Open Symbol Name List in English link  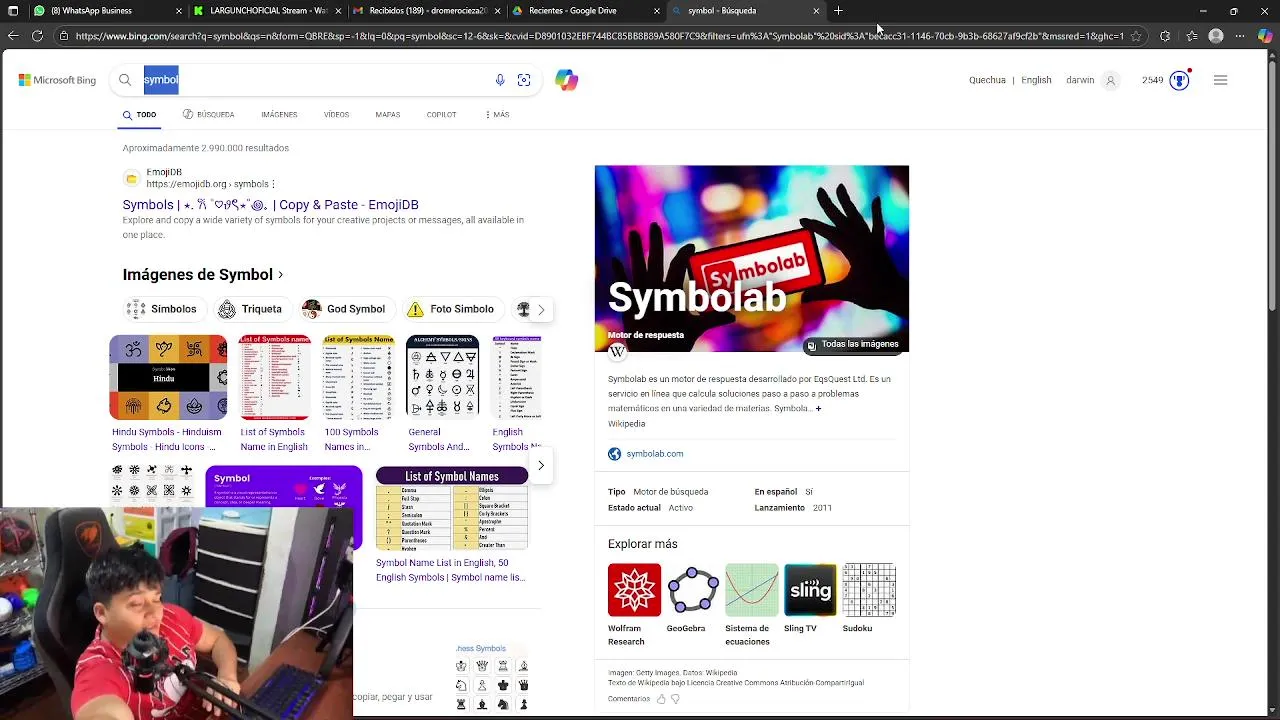click(450, 570)
